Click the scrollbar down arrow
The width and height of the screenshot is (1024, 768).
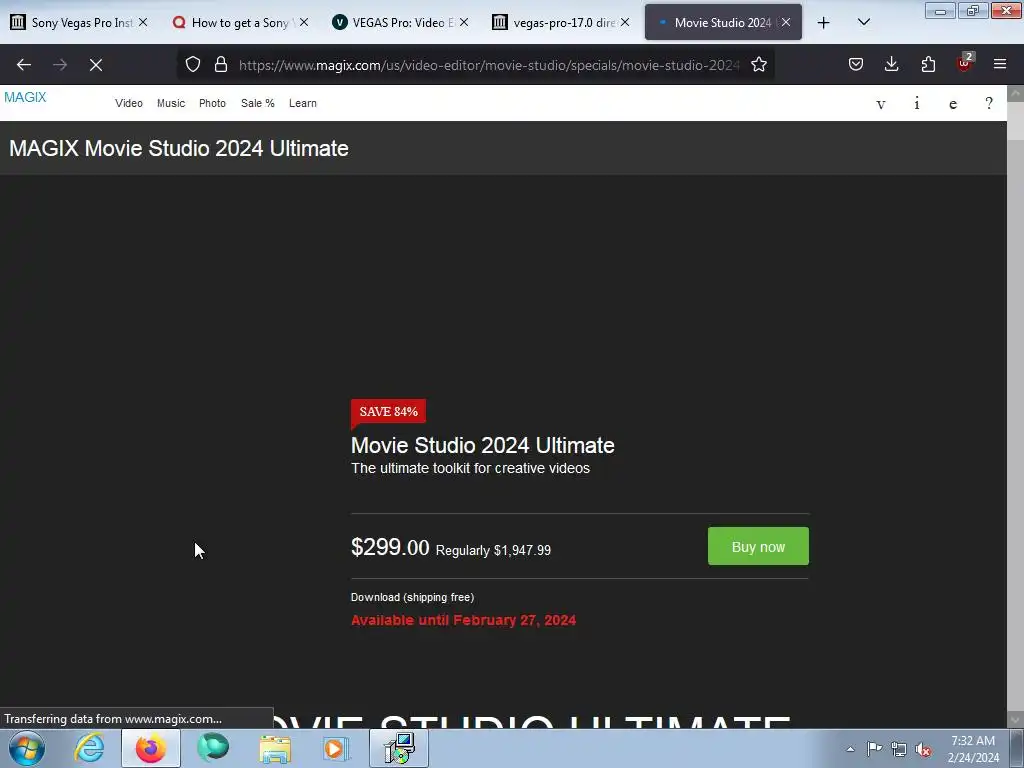coord(1016,720)
